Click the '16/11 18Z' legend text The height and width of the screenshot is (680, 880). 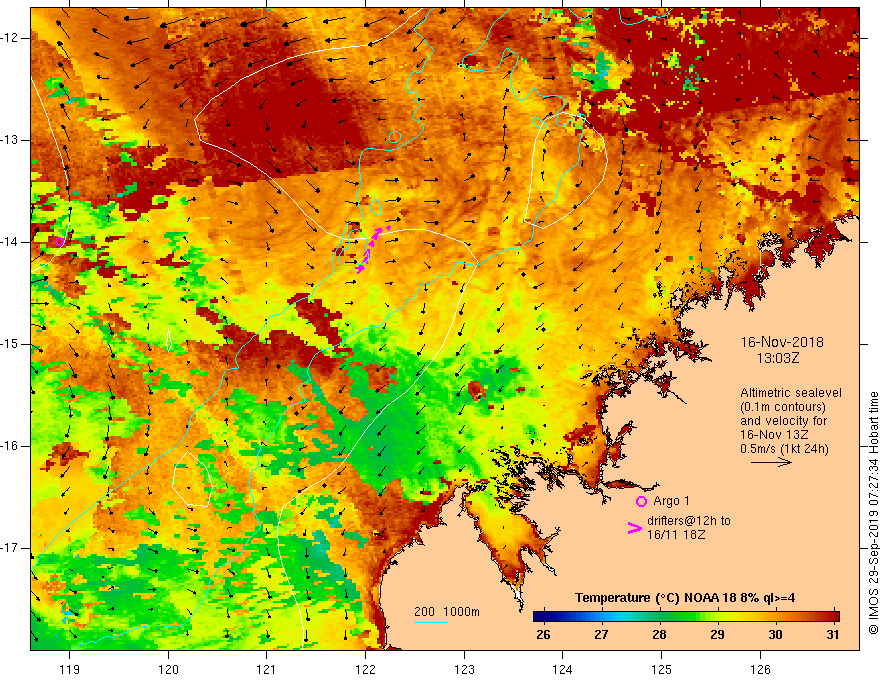coord(676,535)
